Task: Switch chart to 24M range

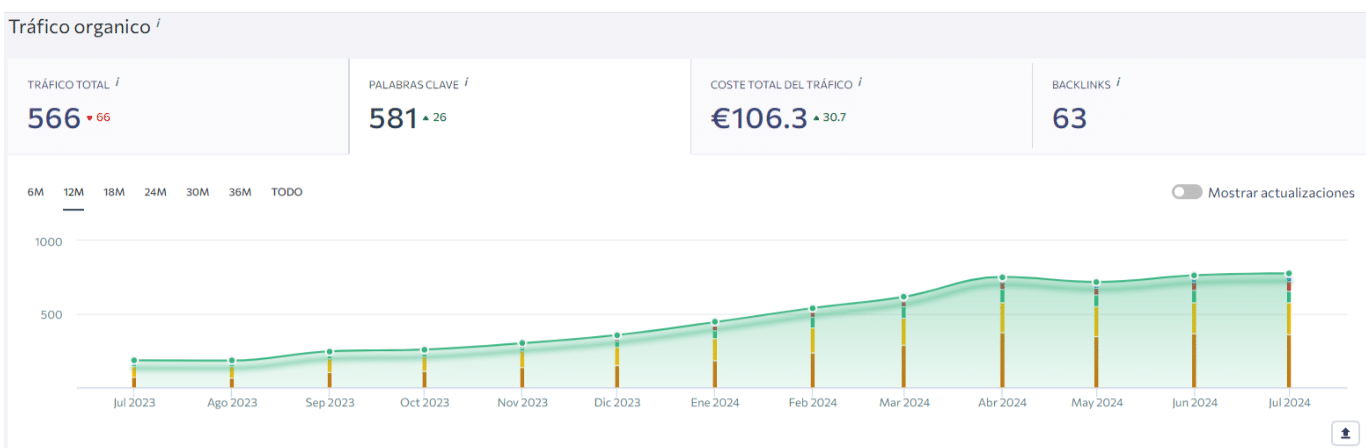Action: point(155,192)
